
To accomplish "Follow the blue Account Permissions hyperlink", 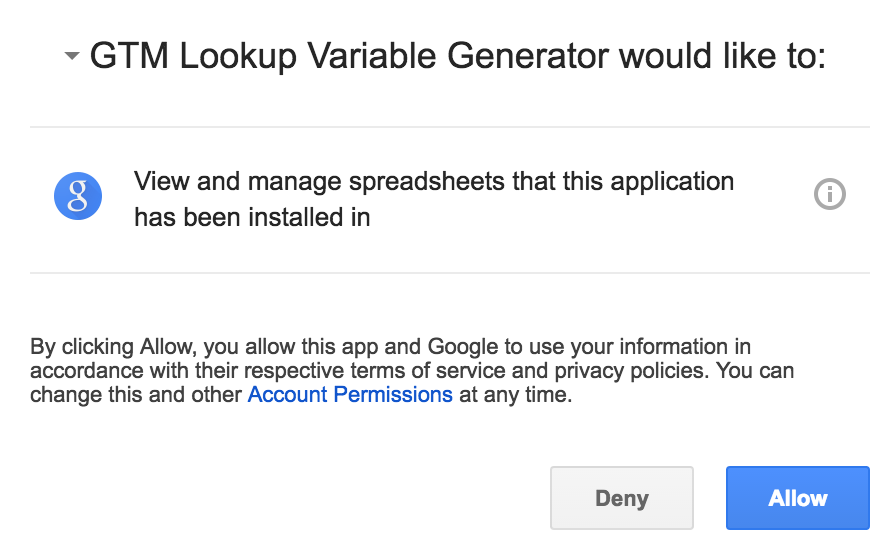I will (x=350, y=394).
